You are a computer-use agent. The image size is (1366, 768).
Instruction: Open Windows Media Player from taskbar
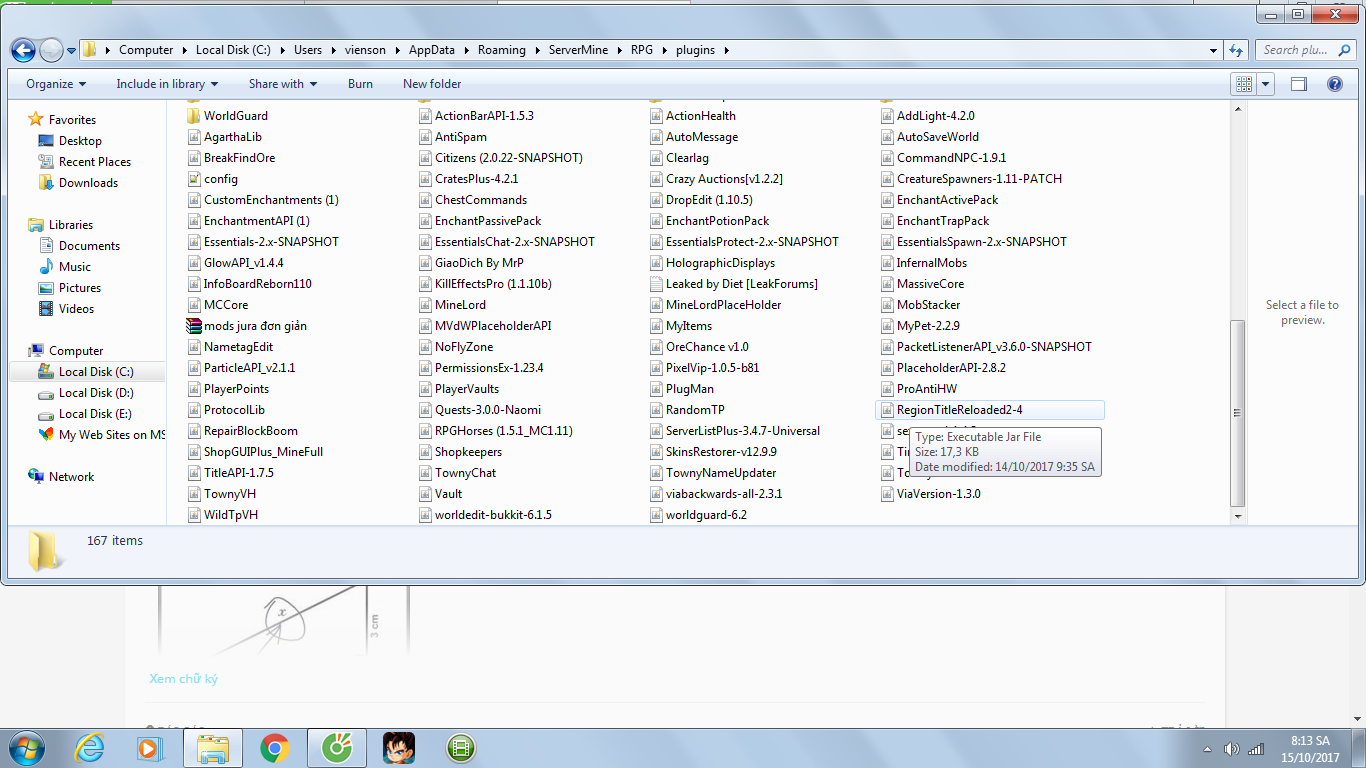(x=150, y=747)
